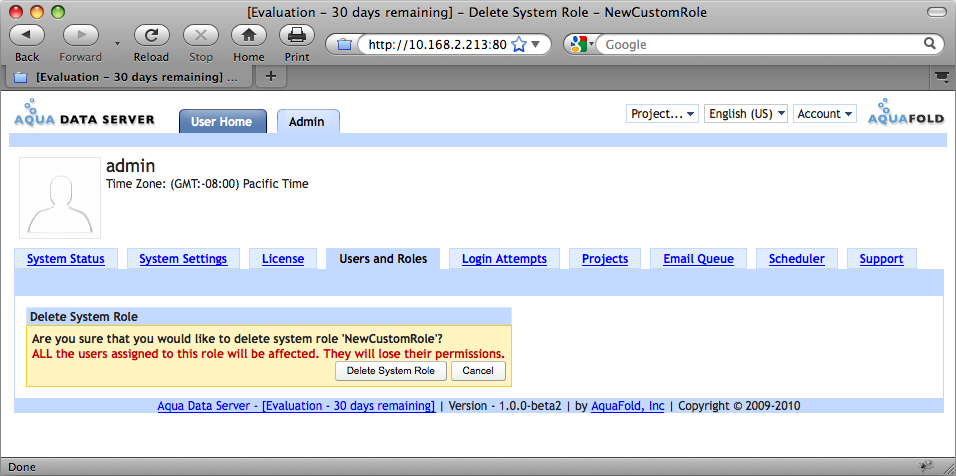Click the Time Zone Pacific Time text
This screenshot has height=476, width=956.
click(207, 183)
